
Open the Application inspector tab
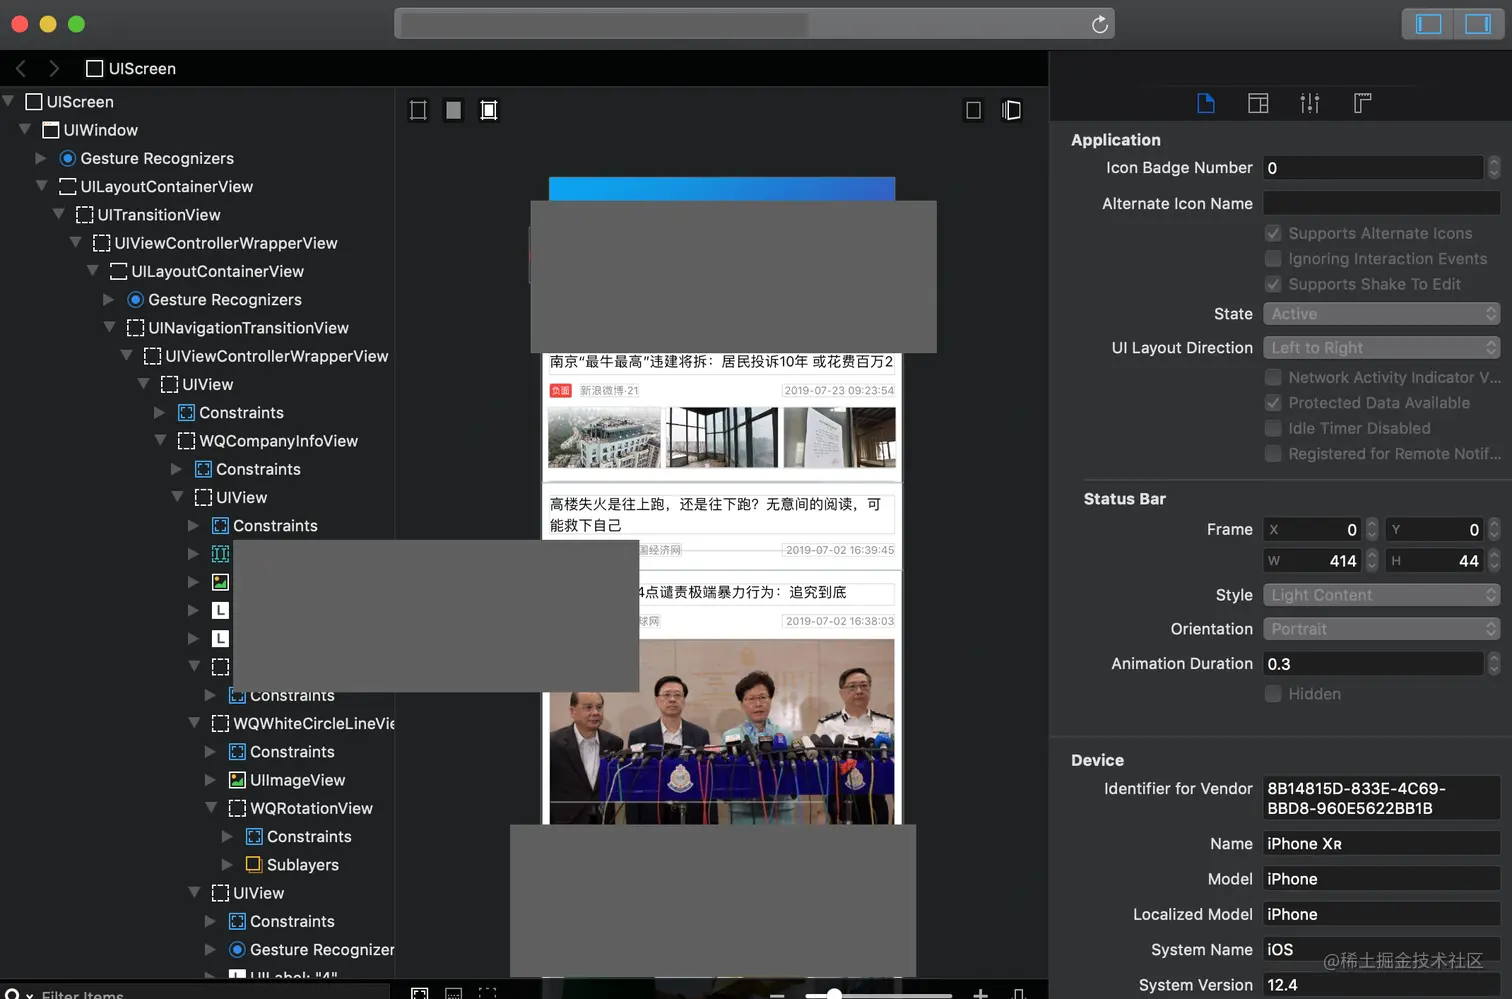(1206, 103)
